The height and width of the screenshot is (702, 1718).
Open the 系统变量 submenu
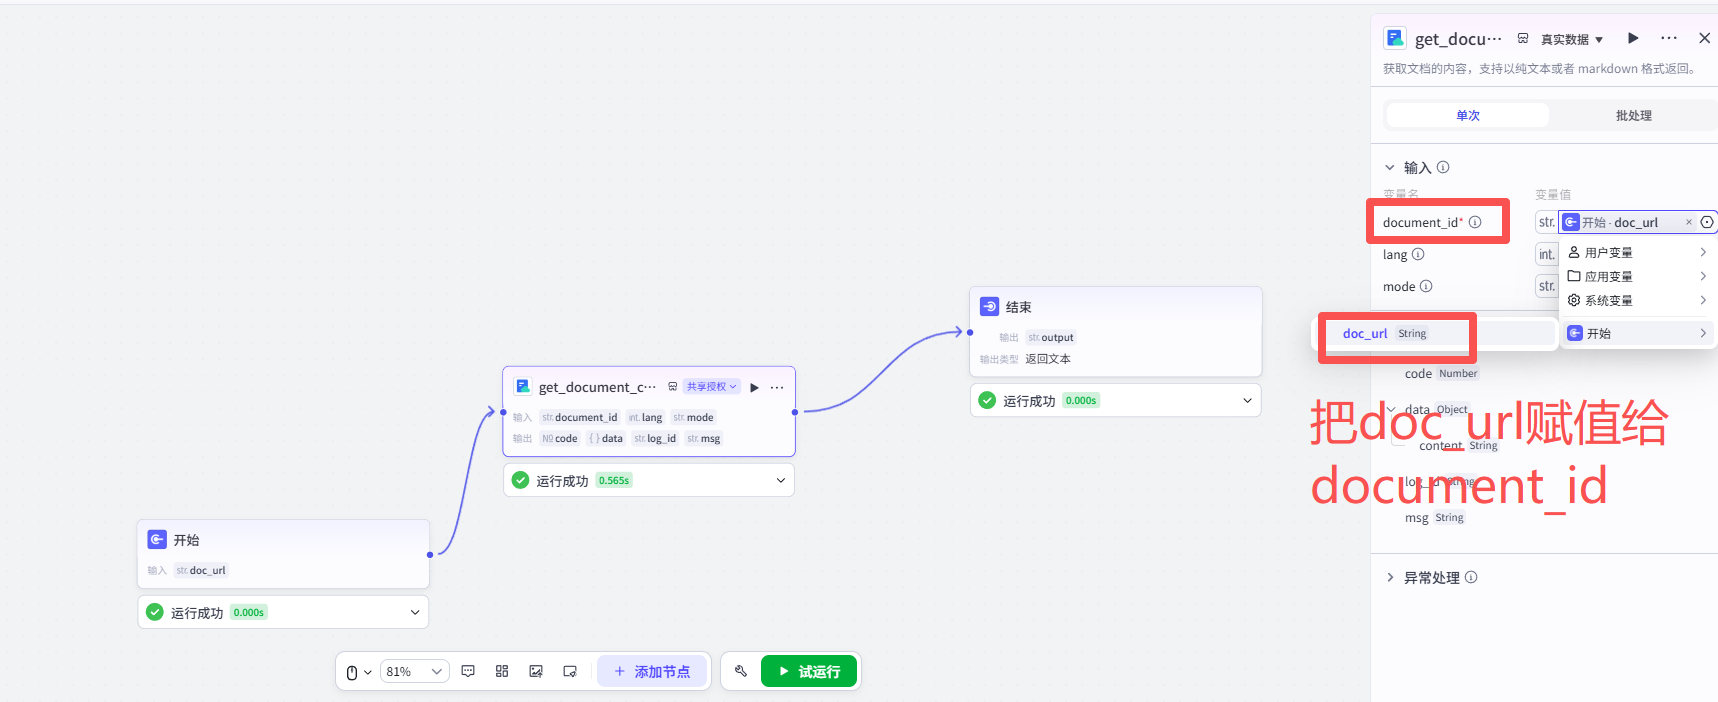(1637, 300)
